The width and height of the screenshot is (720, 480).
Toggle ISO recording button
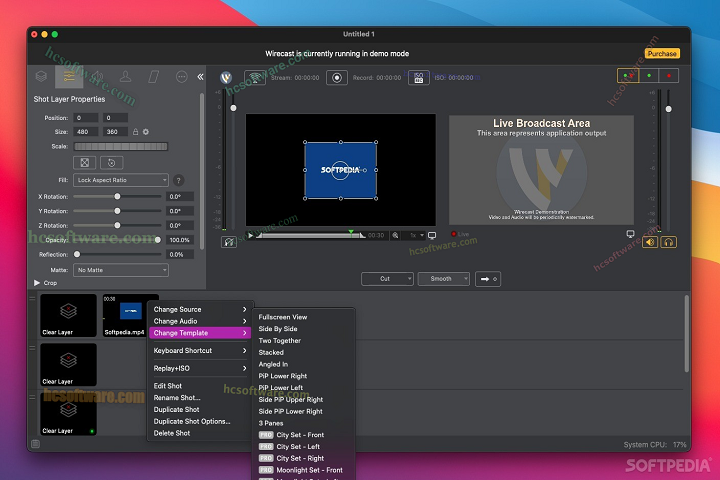(x=418, y=78)
